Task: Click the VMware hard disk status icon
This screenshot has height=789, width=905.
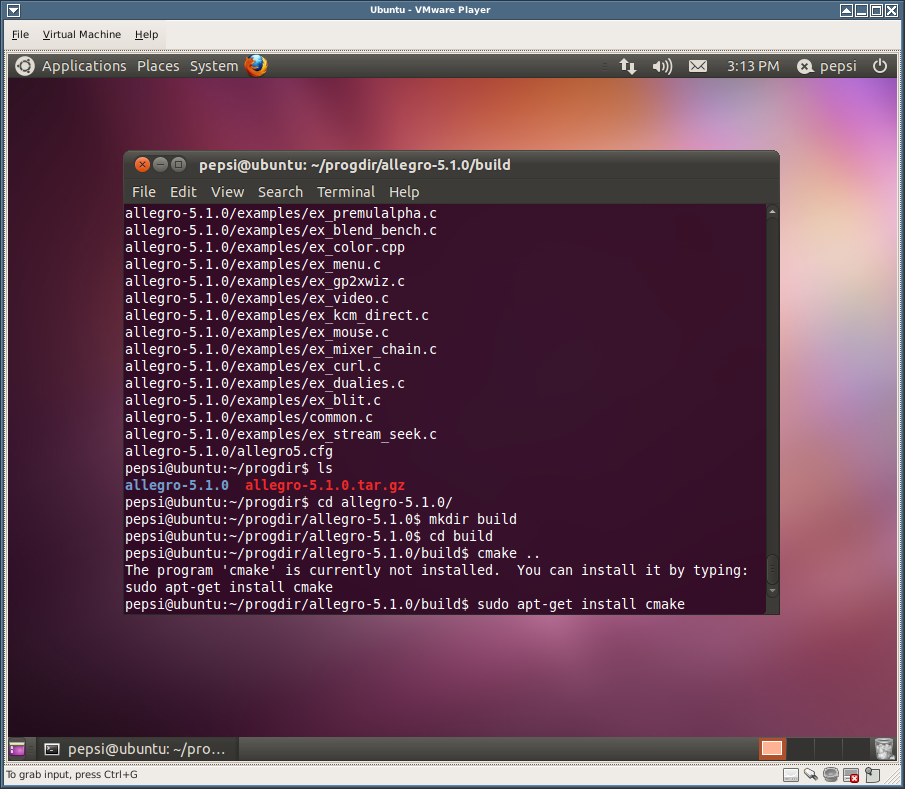Action: point(791,775)
